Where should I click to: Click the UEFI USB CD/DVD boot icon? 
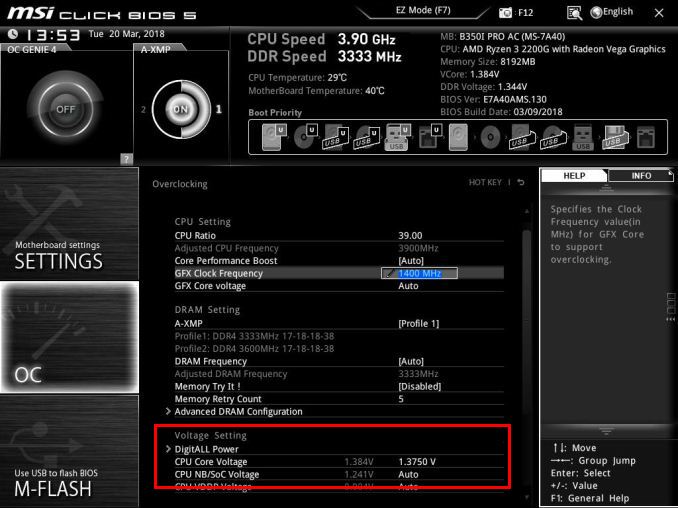367,137
